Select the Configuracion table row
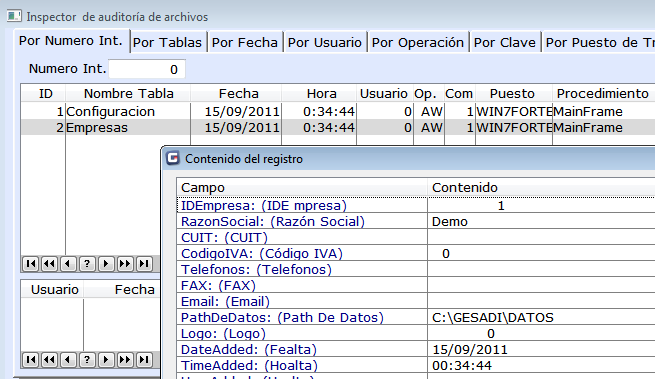 click(338, 111)
